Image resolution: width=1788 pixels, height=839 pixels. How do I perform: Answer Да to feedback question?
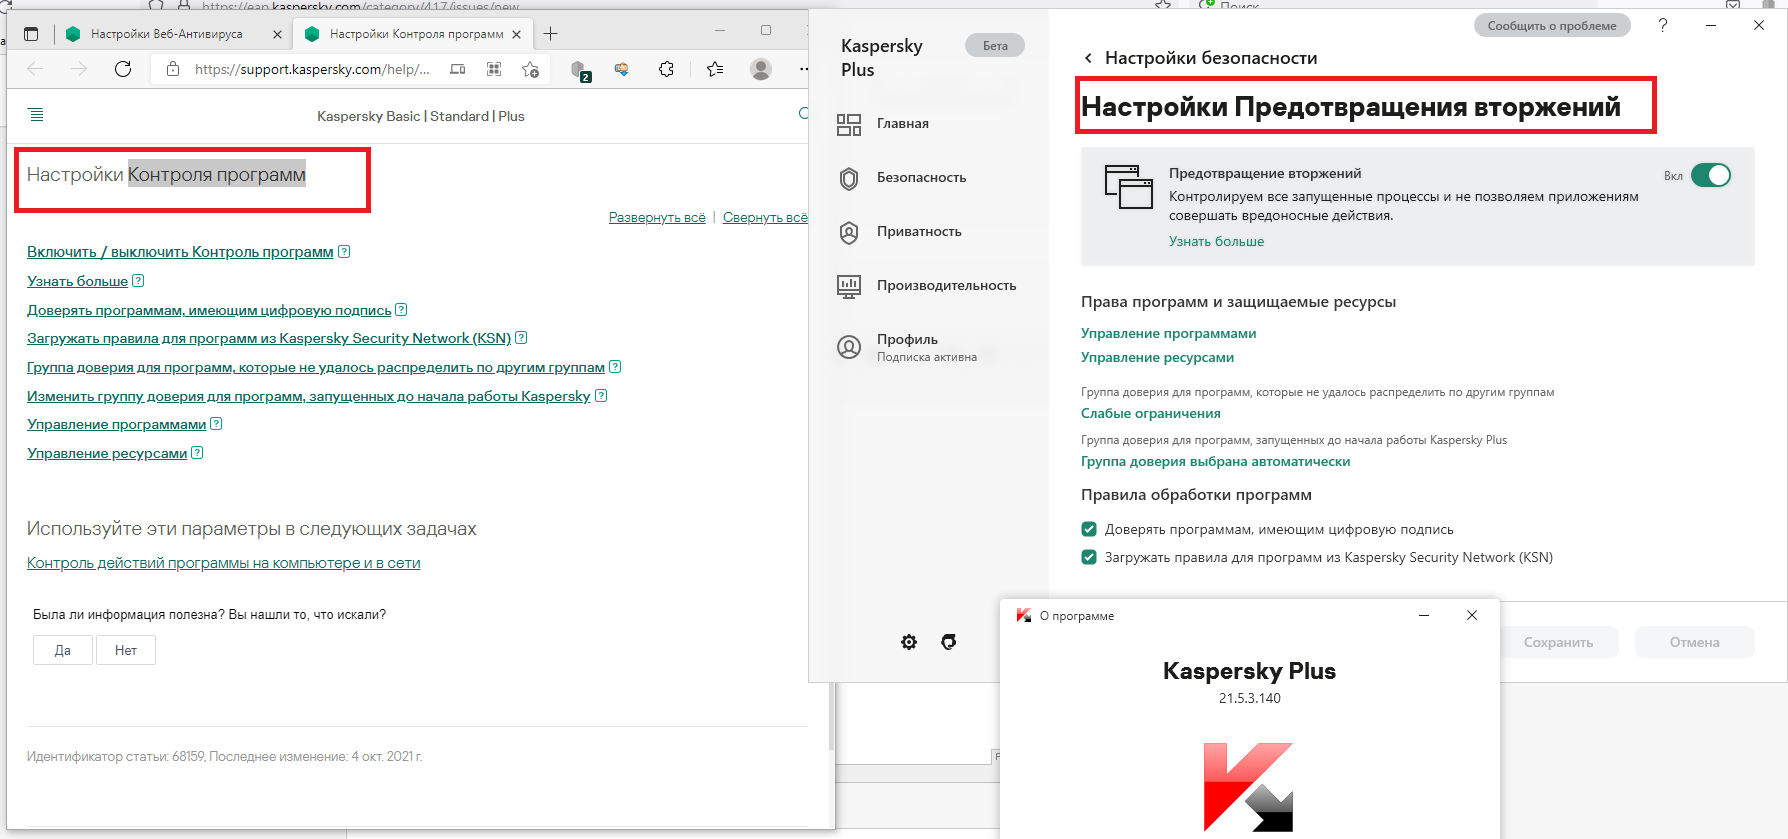[x=63, y=650]
